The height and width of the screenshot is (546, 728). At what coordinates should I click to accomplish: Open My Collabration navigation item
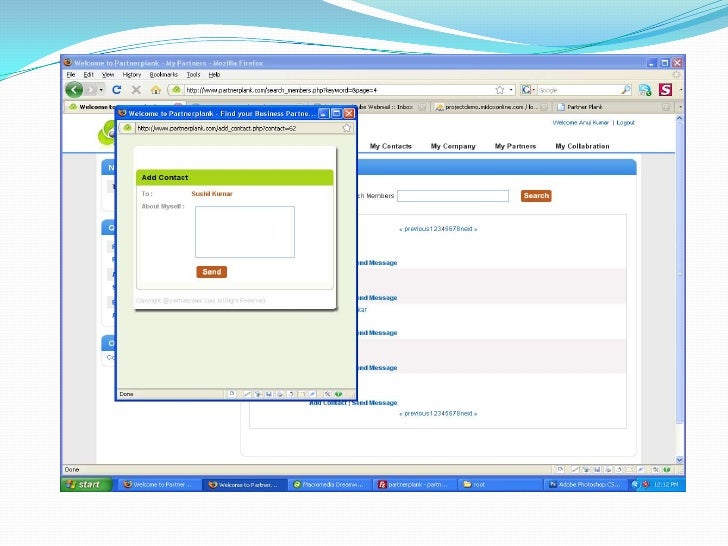582,146
